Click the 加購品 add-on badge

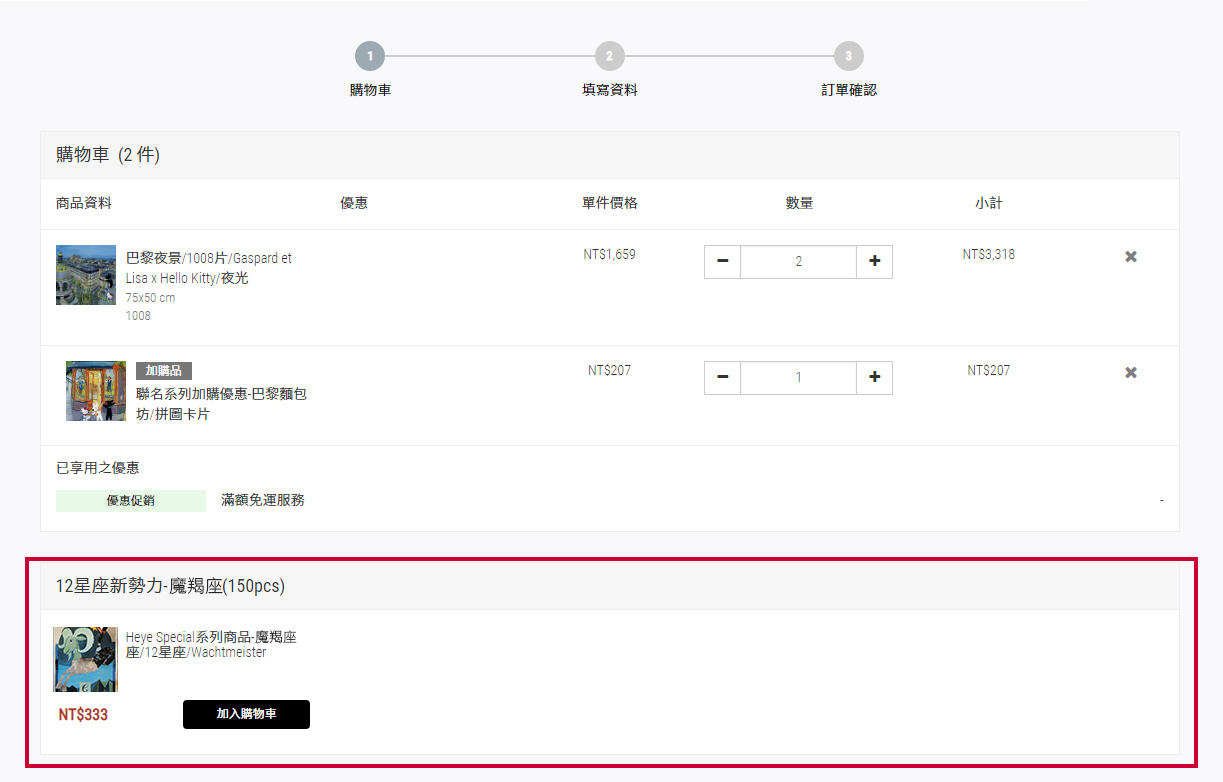[164, 371]
